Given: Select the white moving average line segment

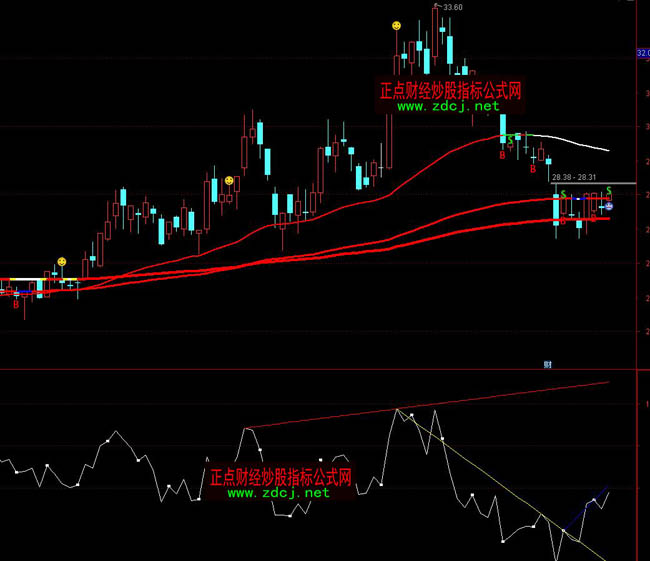Looking at the screenshot, I should point(570,141).
